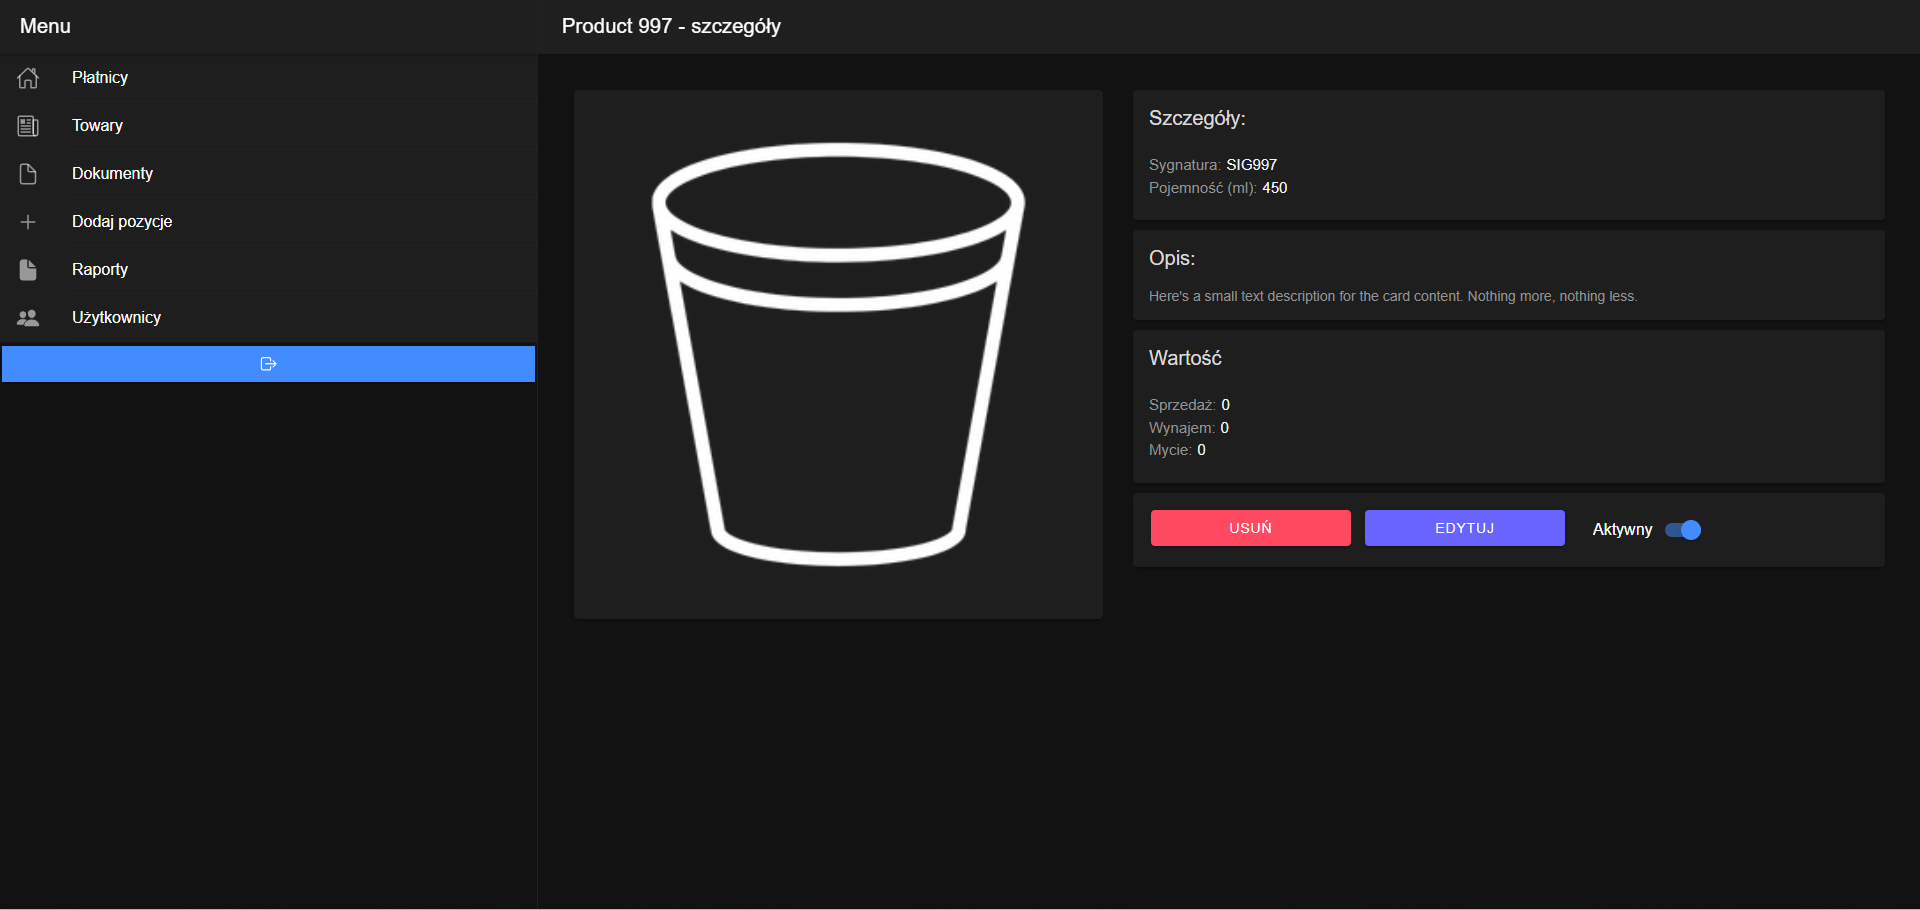This screenshot has height=910, width=1920.
Task: Click the Product 997 - szczegóły title
Action: (671, 26)
